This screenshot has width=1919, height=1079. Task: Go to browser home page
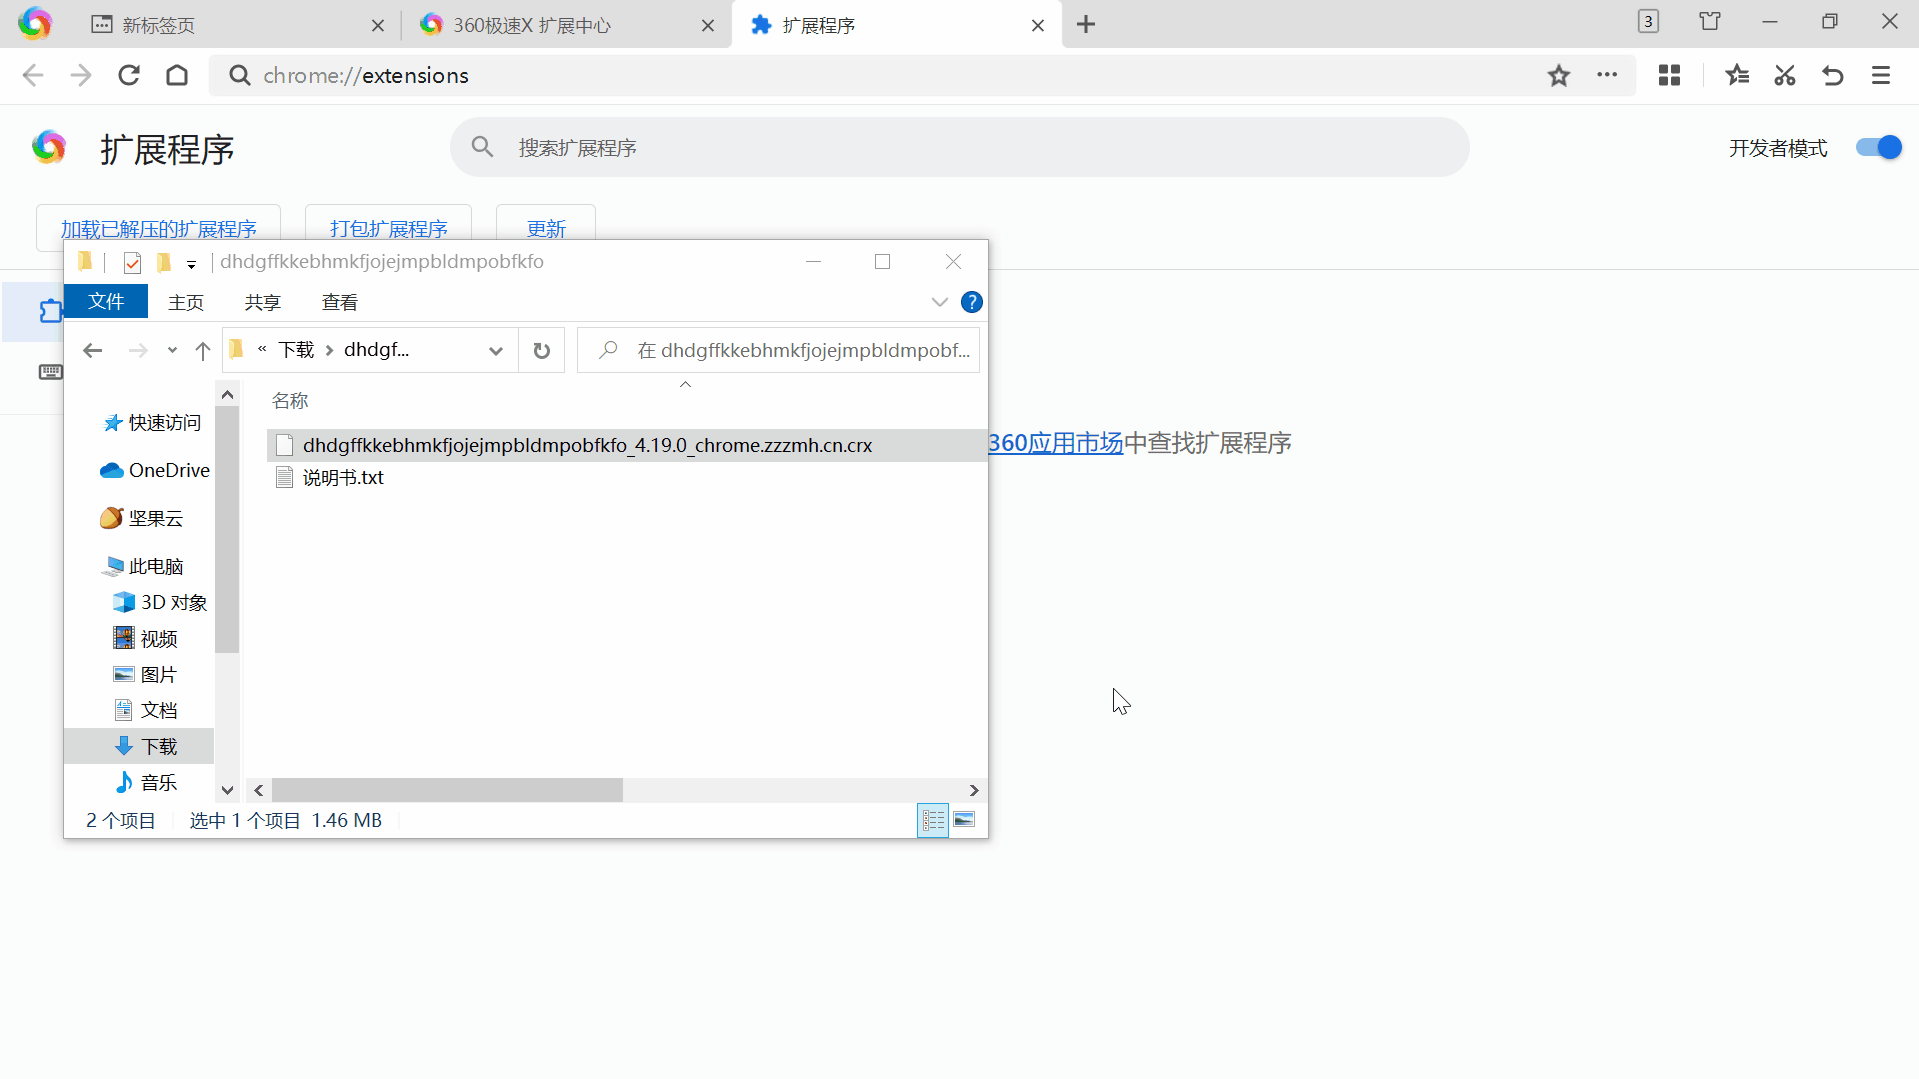click(x=177, y=75)
